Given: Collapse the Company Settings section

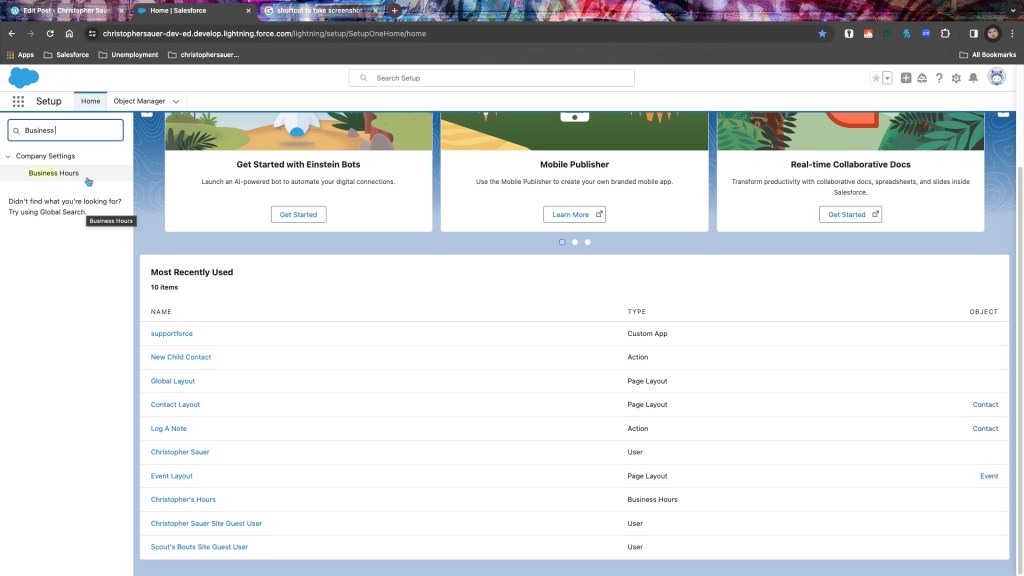Looking at the screenshot, I should click(x=9, y=156).
